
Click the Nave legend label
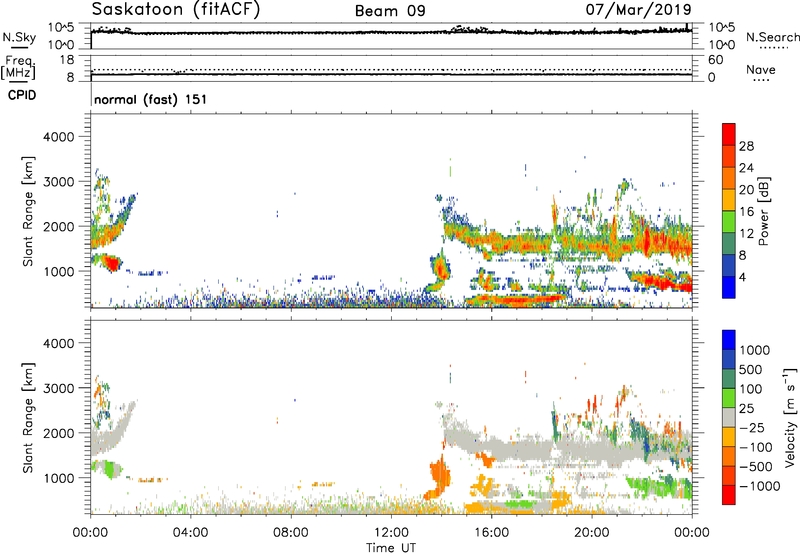(x=760, y=70)
